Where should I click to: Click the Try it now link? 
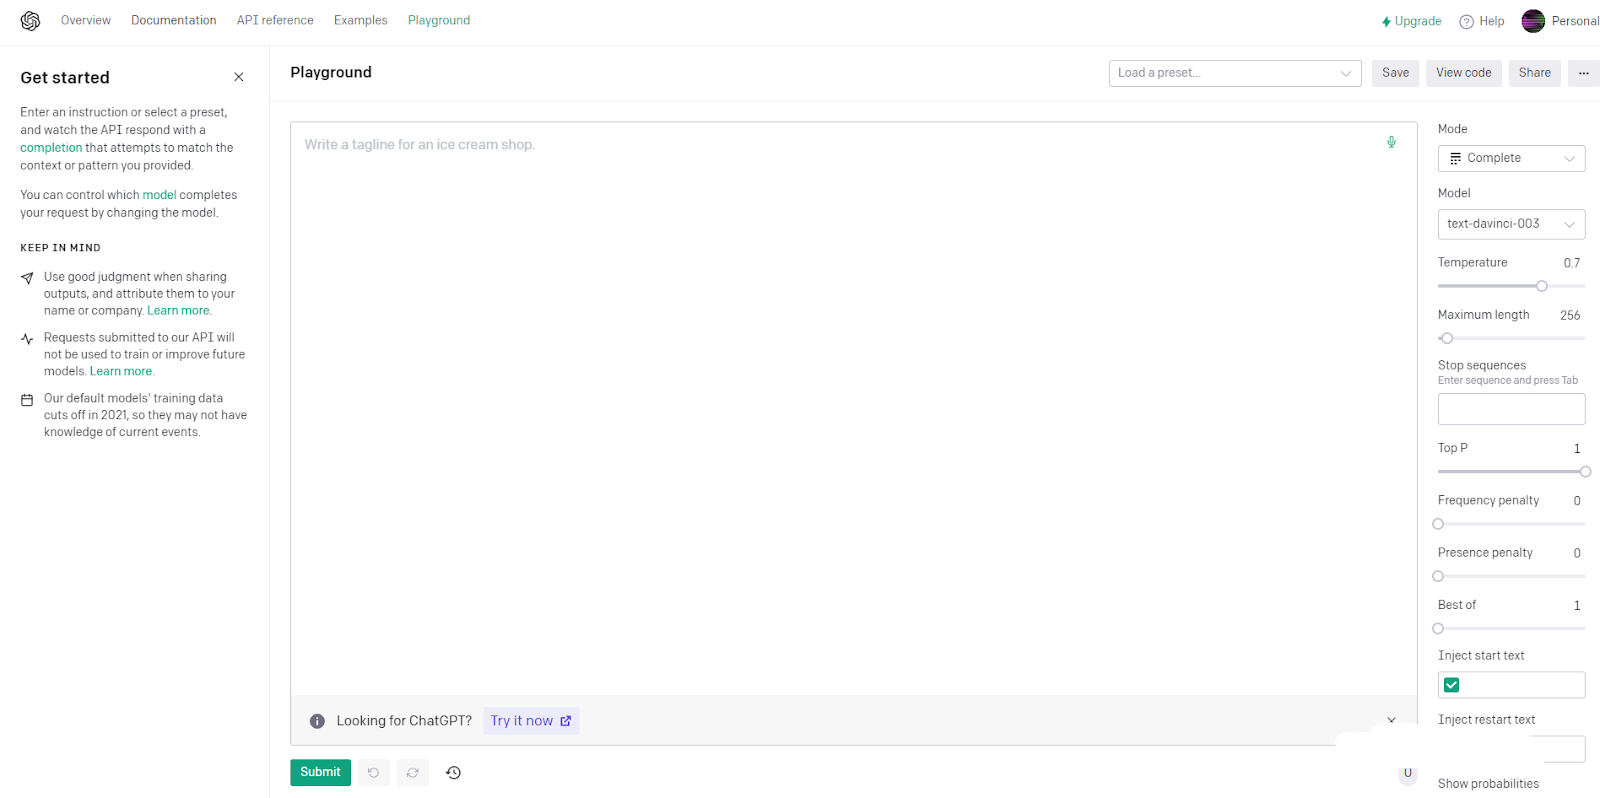[530, 721]
